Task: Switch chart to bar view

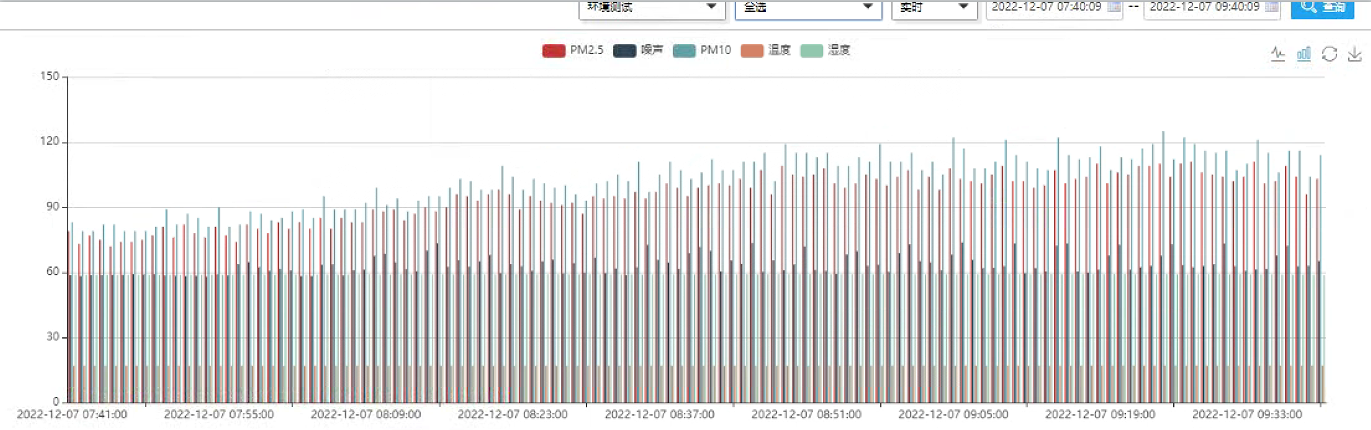Action: (1303, 54)
